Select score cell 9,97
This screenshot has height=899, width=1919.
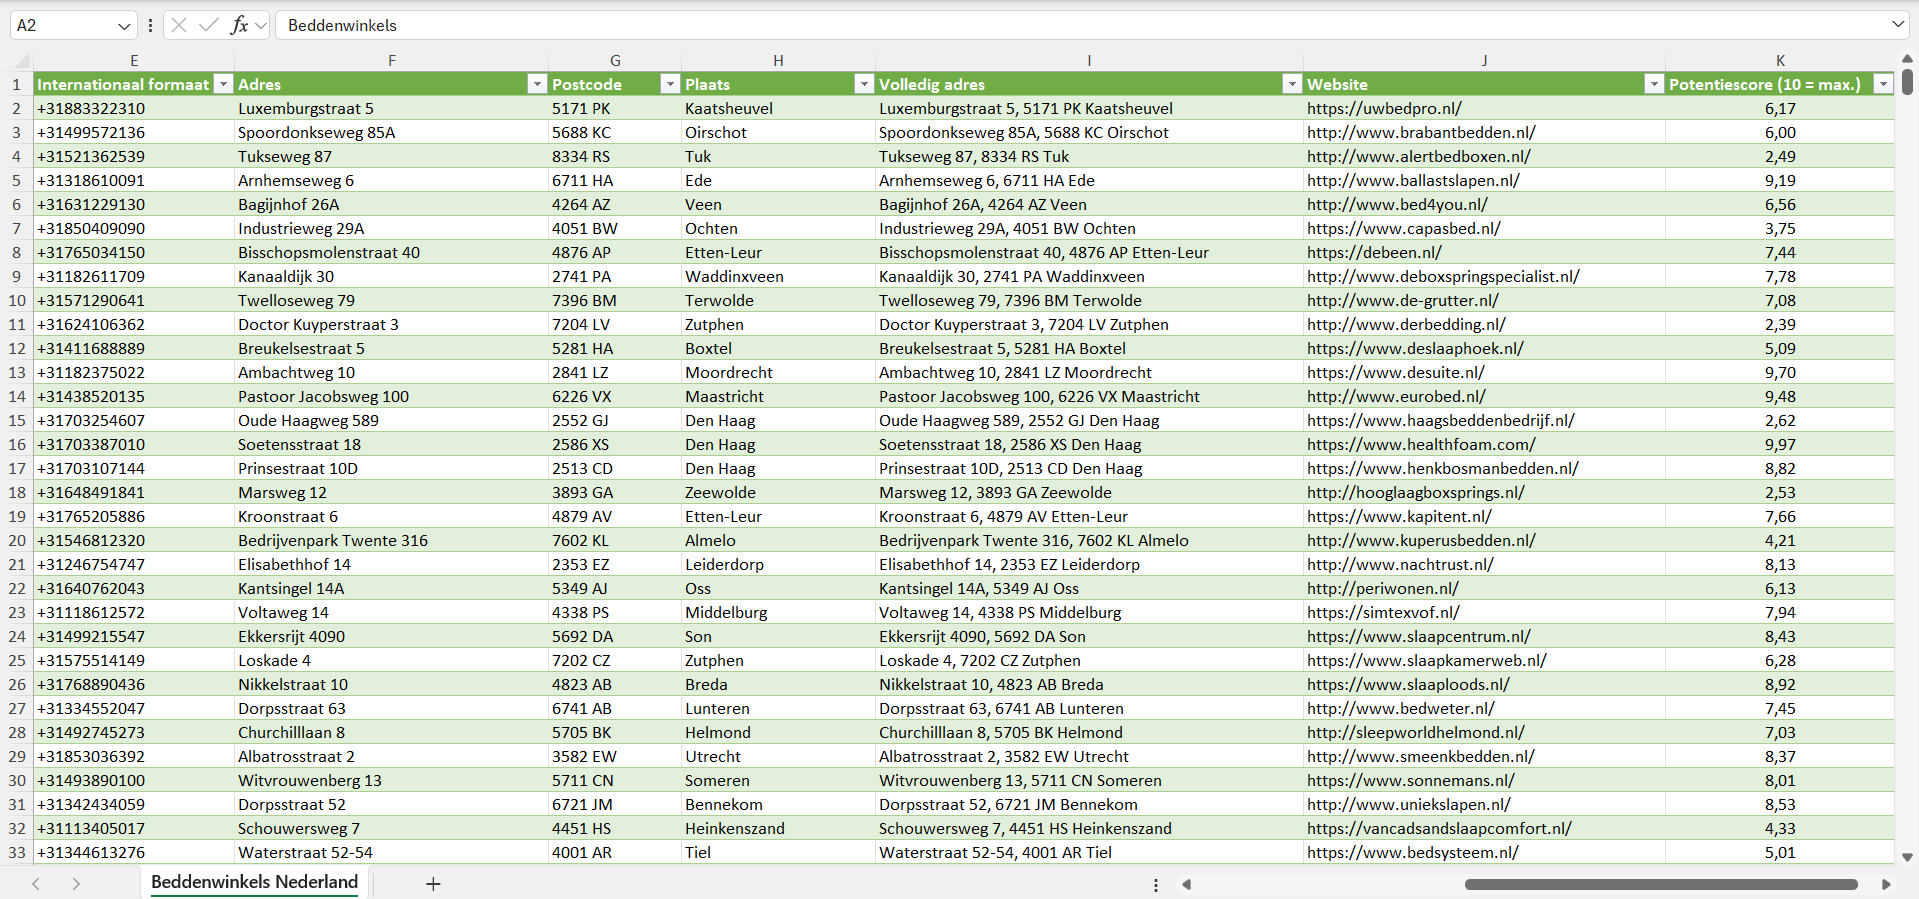(1780, 444)
